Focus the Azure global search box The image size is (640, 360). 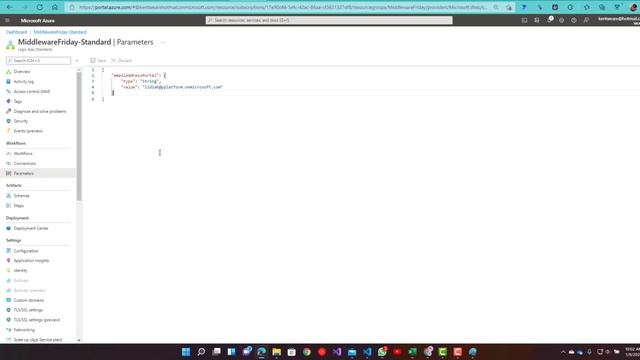329,20
